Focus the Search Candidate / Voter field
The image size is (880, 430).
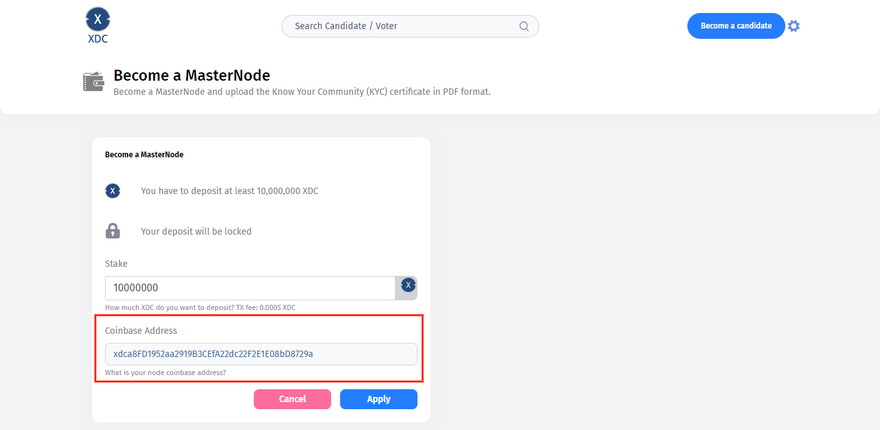[x=400, y=26]
